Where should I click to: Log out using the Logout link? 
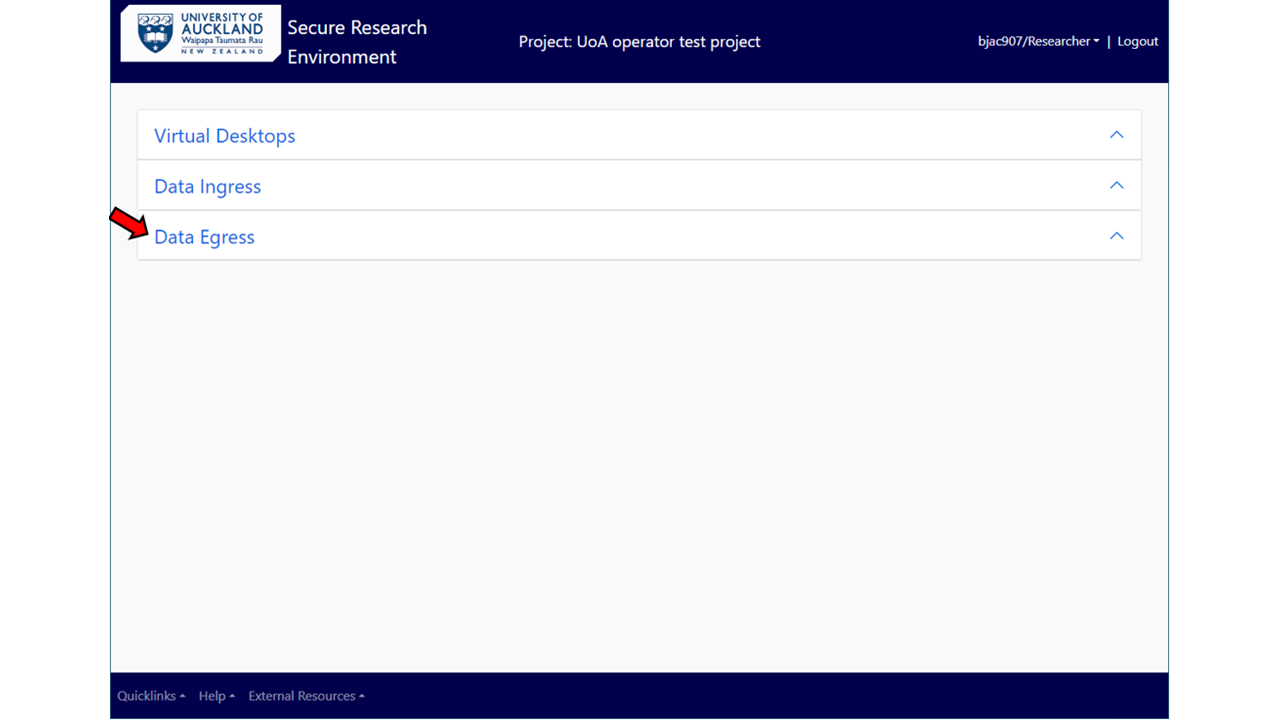(1138, 41)
